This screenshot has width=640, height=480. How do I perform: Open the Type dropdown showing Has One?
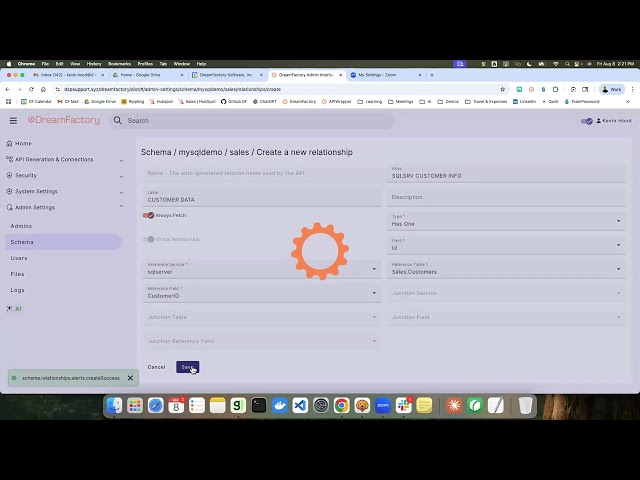coord(506,221)
